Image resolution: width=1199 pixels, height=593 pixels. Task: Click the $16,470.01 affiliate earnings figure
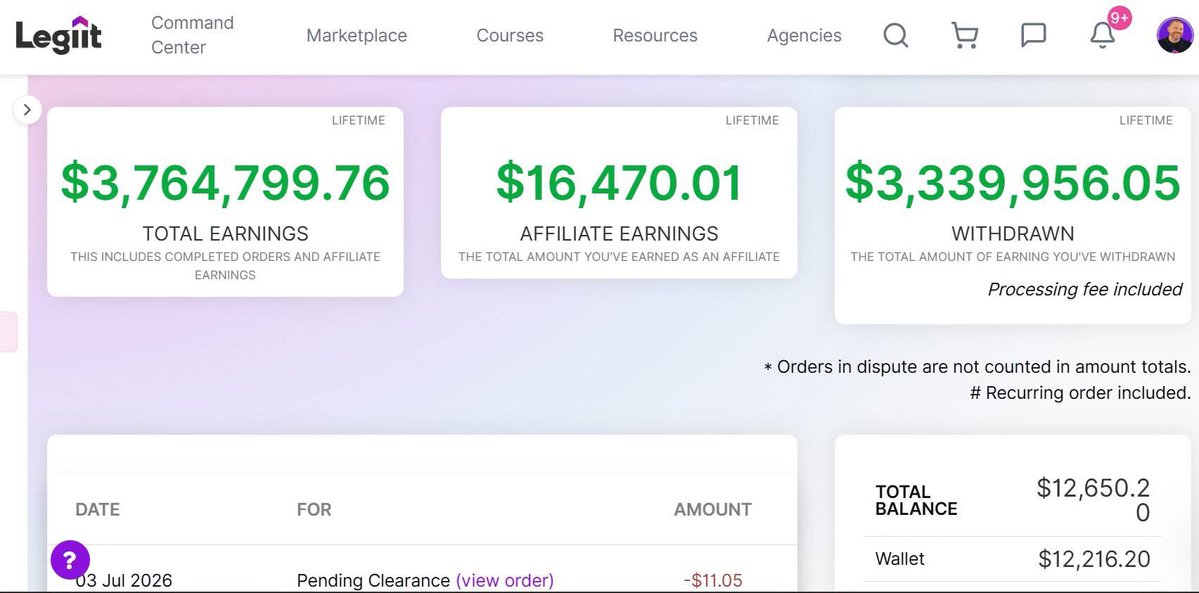click(619, 182)
